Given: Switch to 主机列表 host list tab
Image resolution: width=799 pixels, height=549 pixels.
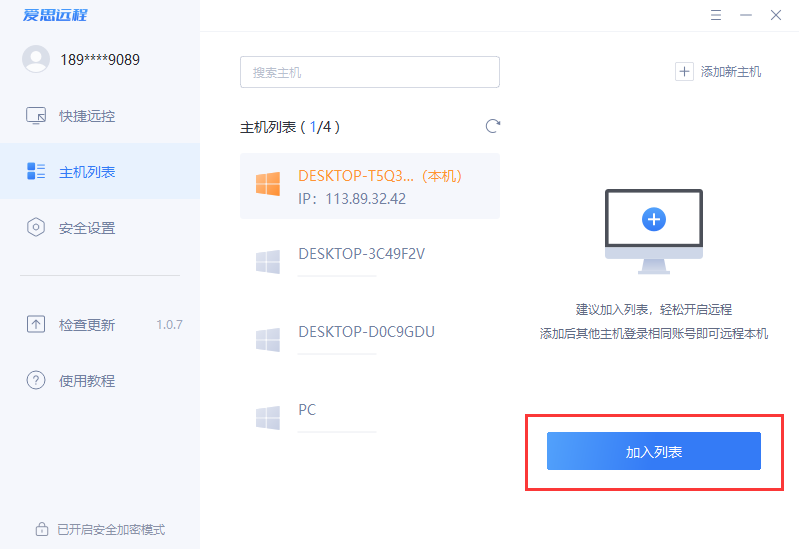Looking at the screenshot, I should [87, 172].
